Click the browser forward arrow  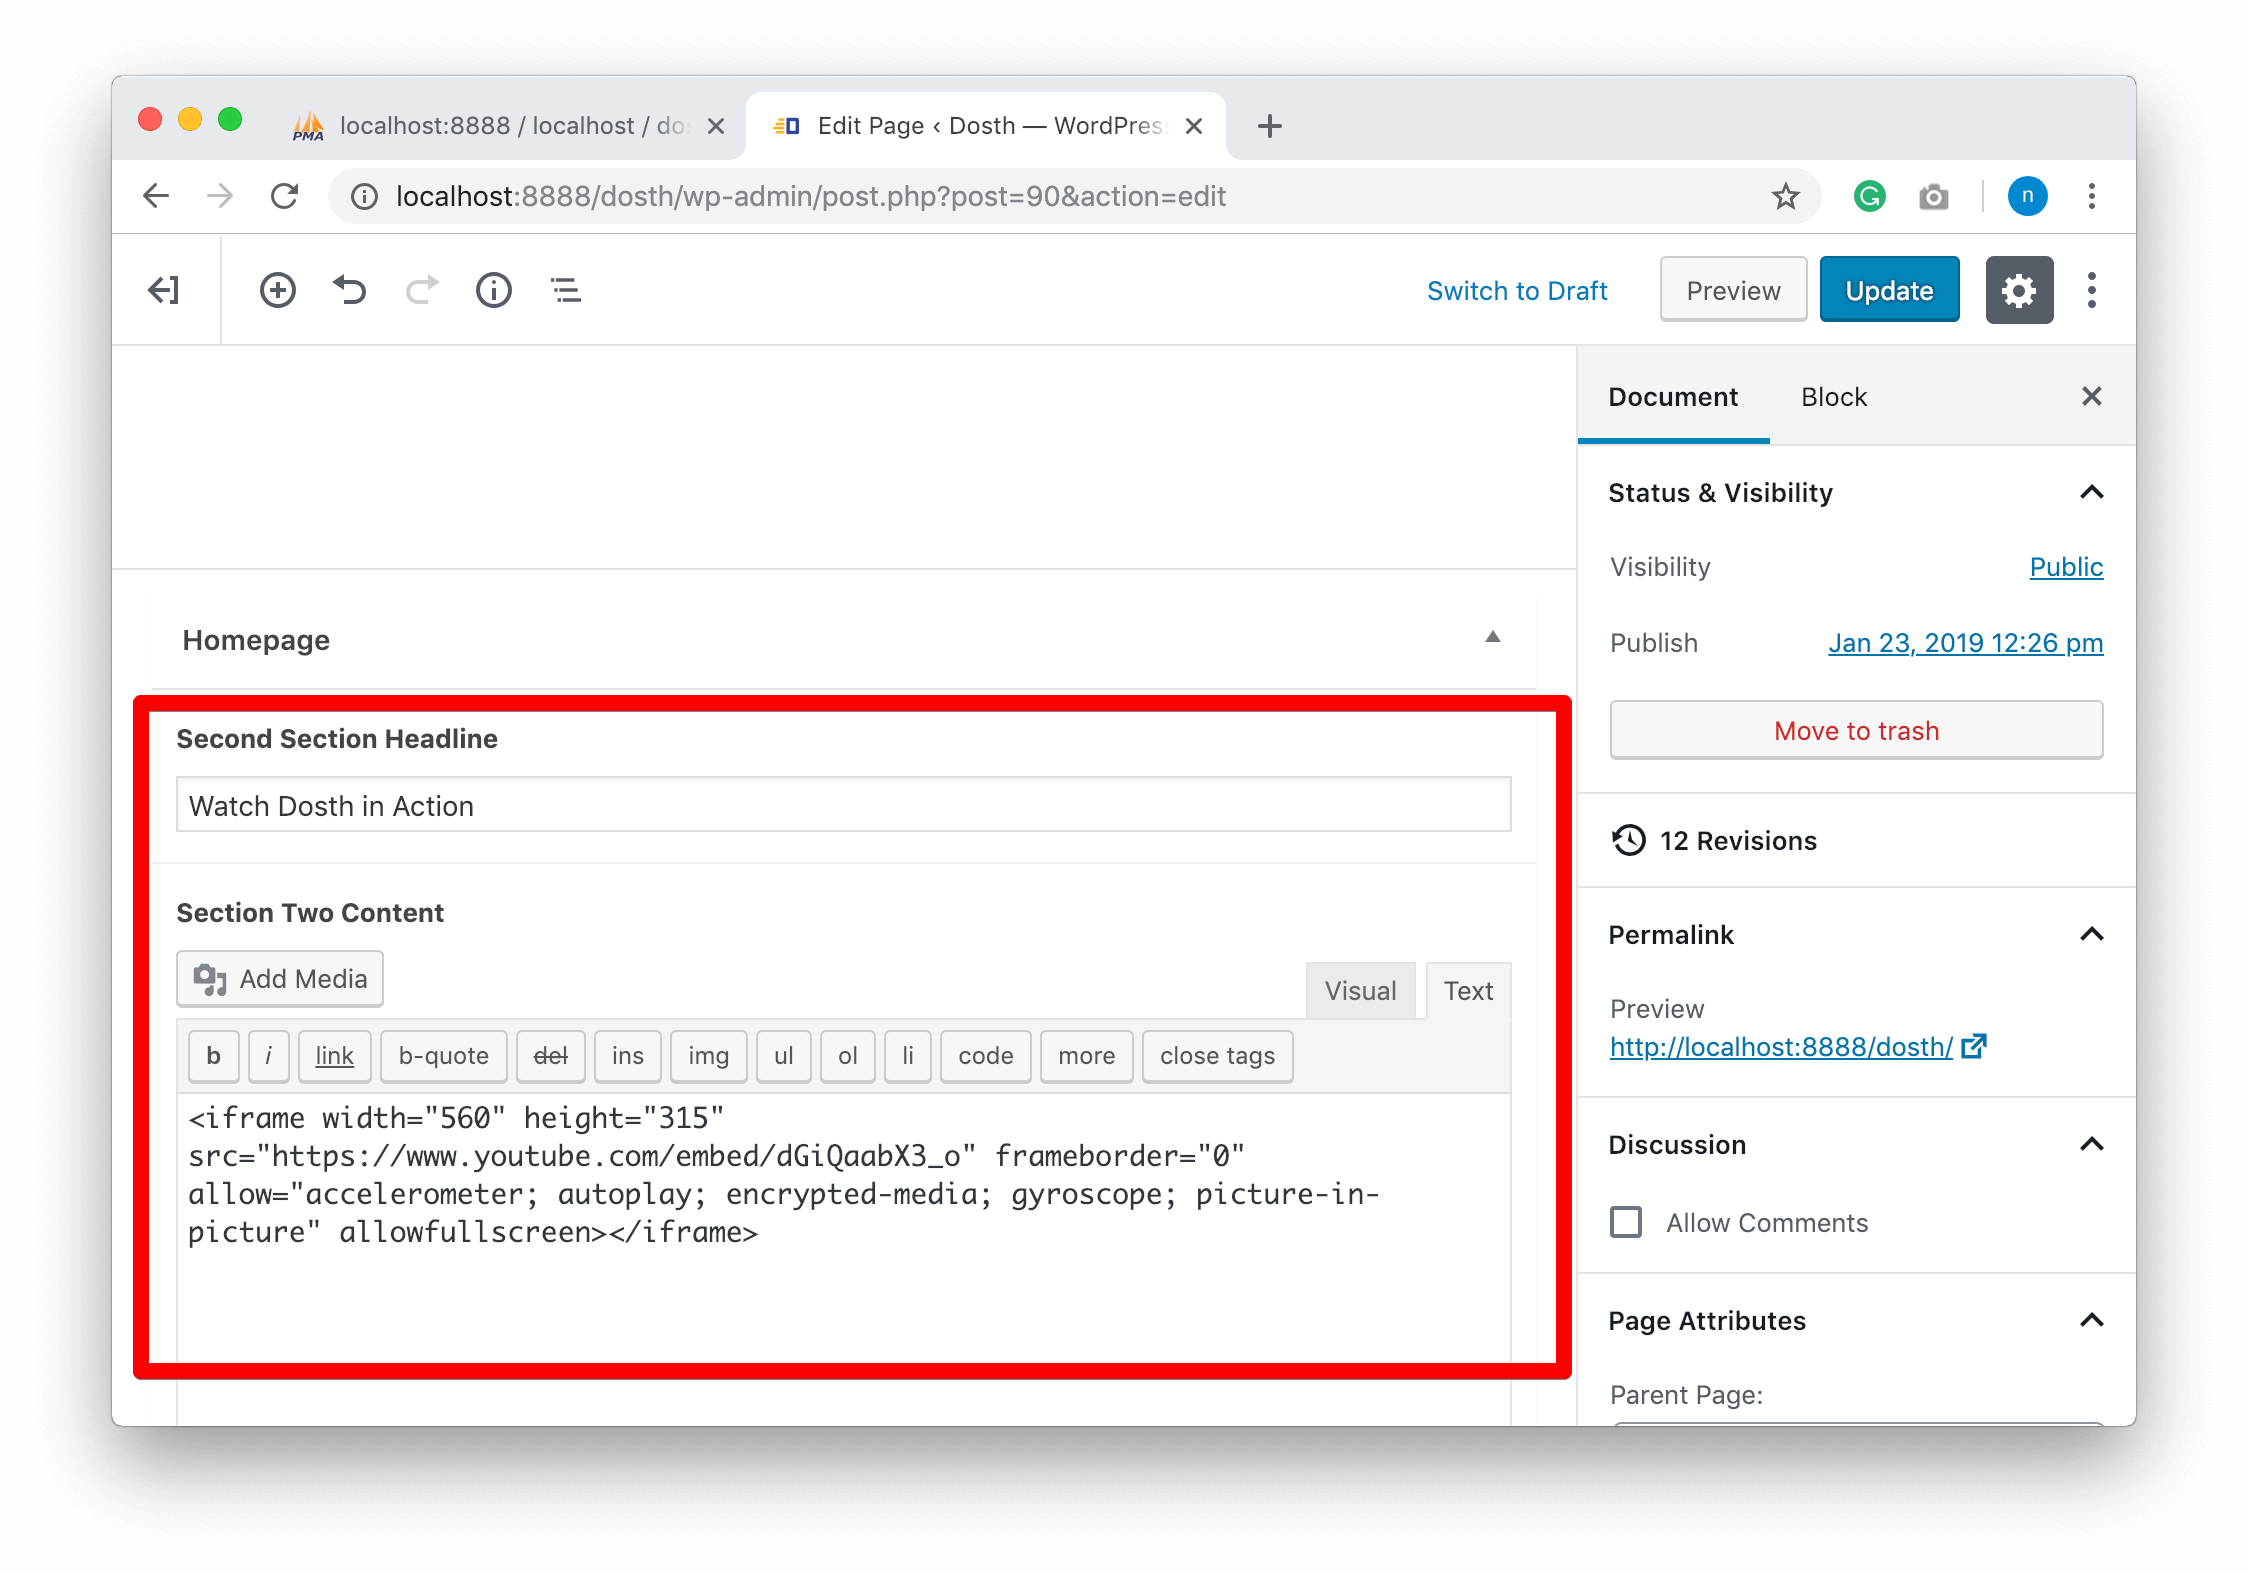coord(220,196)
